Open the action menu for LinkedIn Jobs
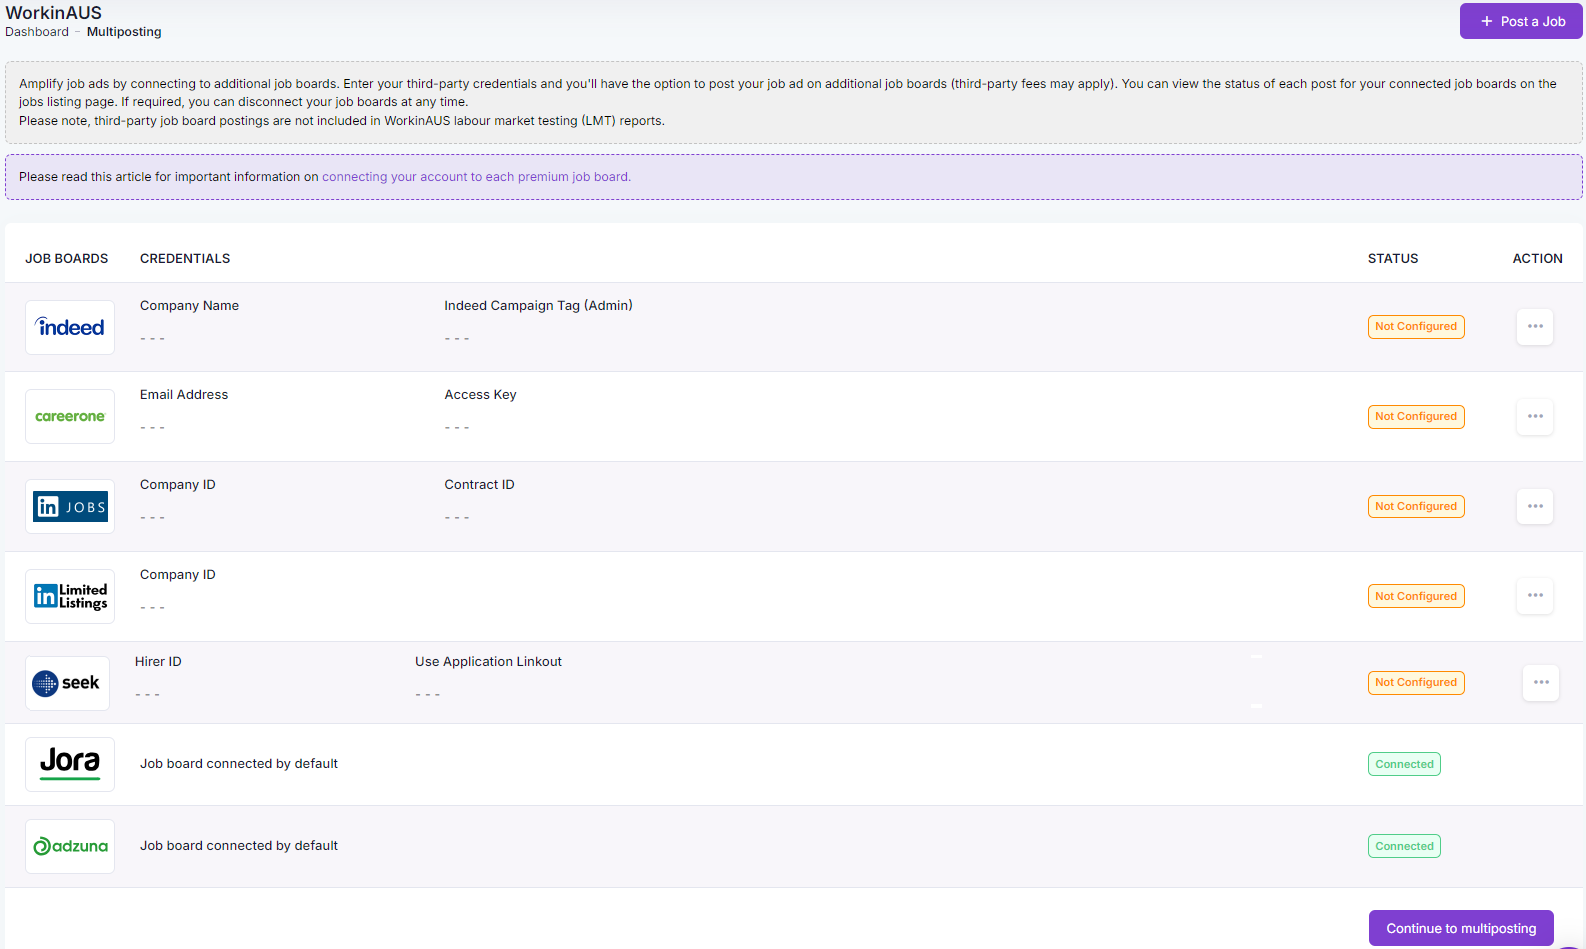1586x949 pixels. (1535, 506)
